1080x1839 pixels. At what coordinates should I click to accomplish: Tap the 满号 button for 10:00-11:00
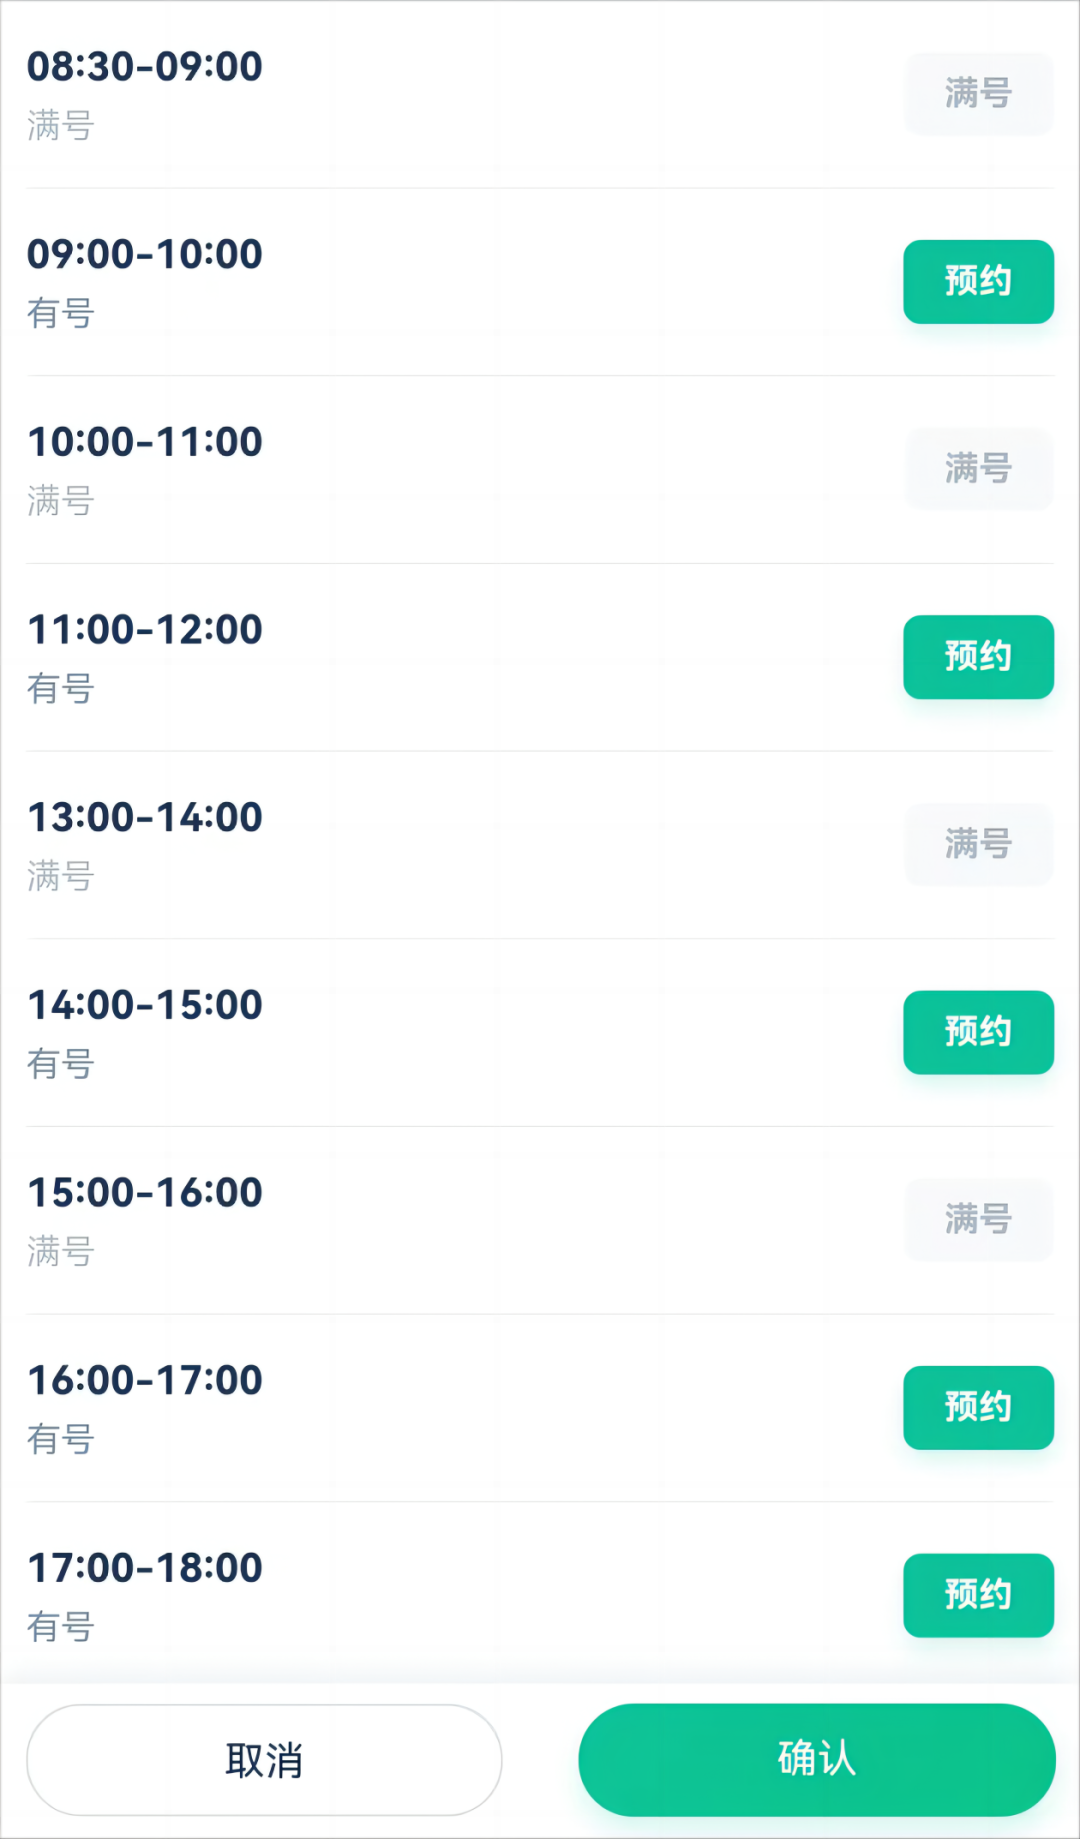pos(979,469)
